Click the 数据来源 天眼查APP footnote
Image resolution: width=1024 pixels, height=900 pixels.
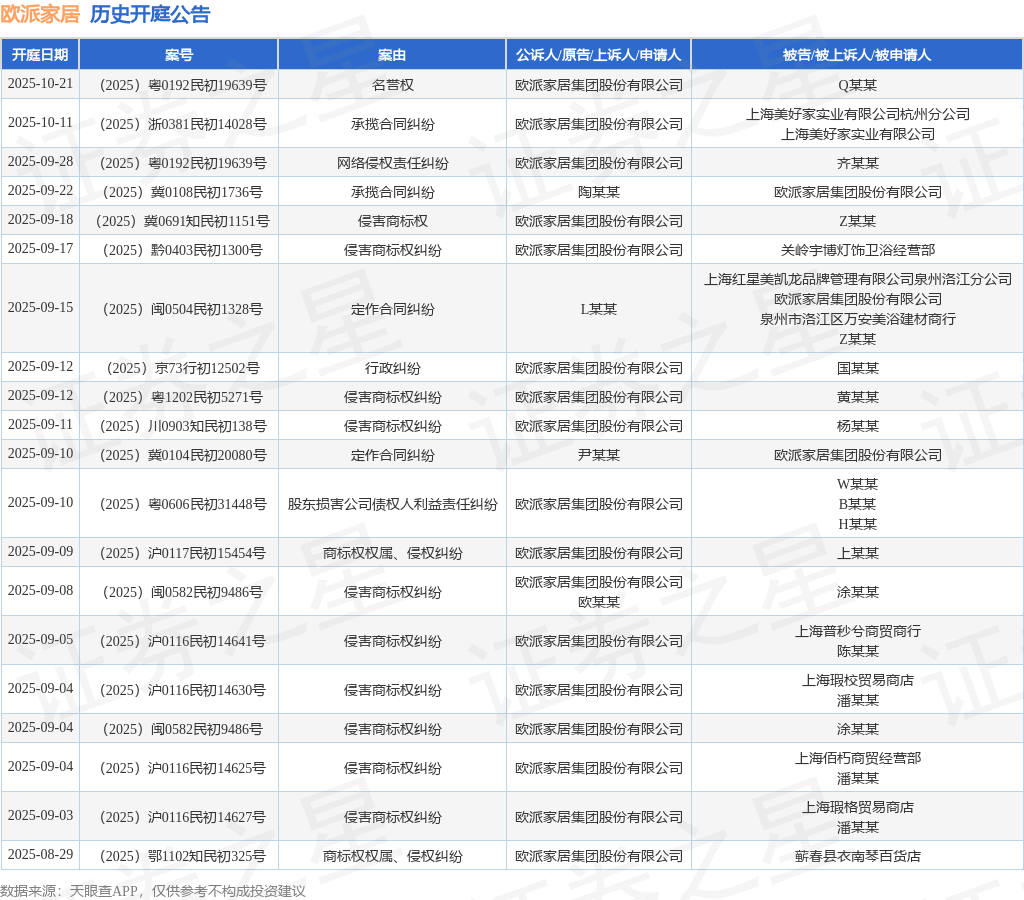(x=153, y=891)
